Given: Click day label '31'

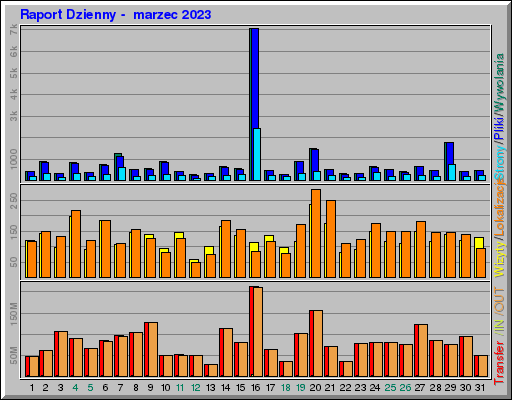Looking at the screenshot, I should tap(480, 388).
